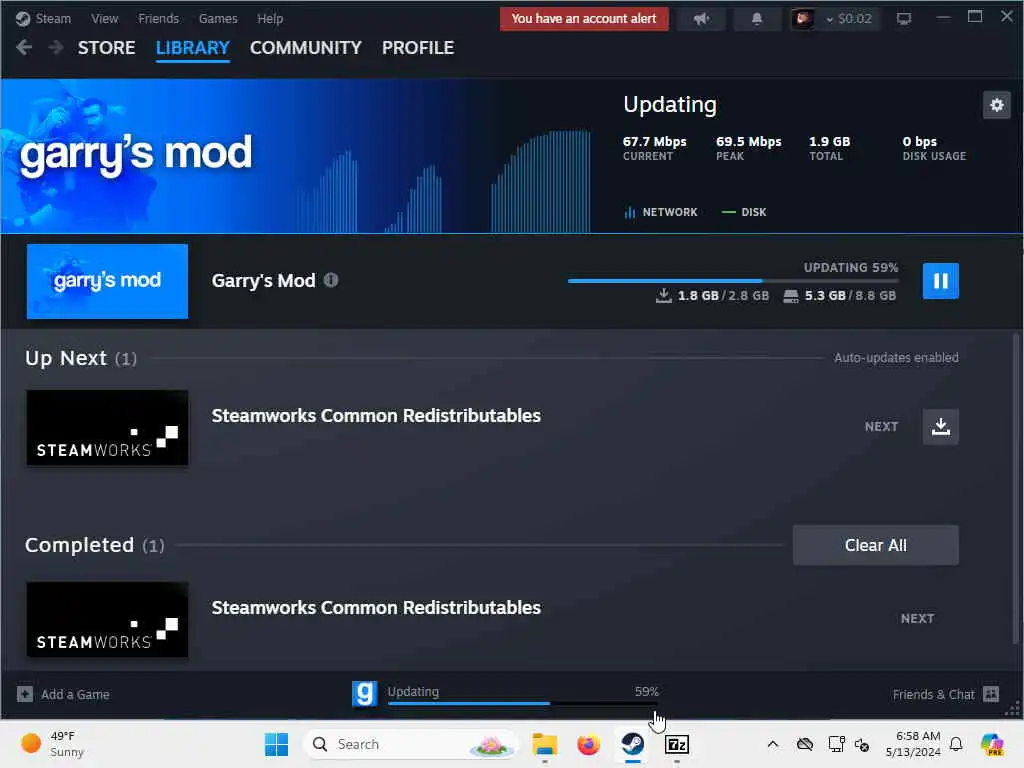Open the Friends menu

[x=159, y=18]
